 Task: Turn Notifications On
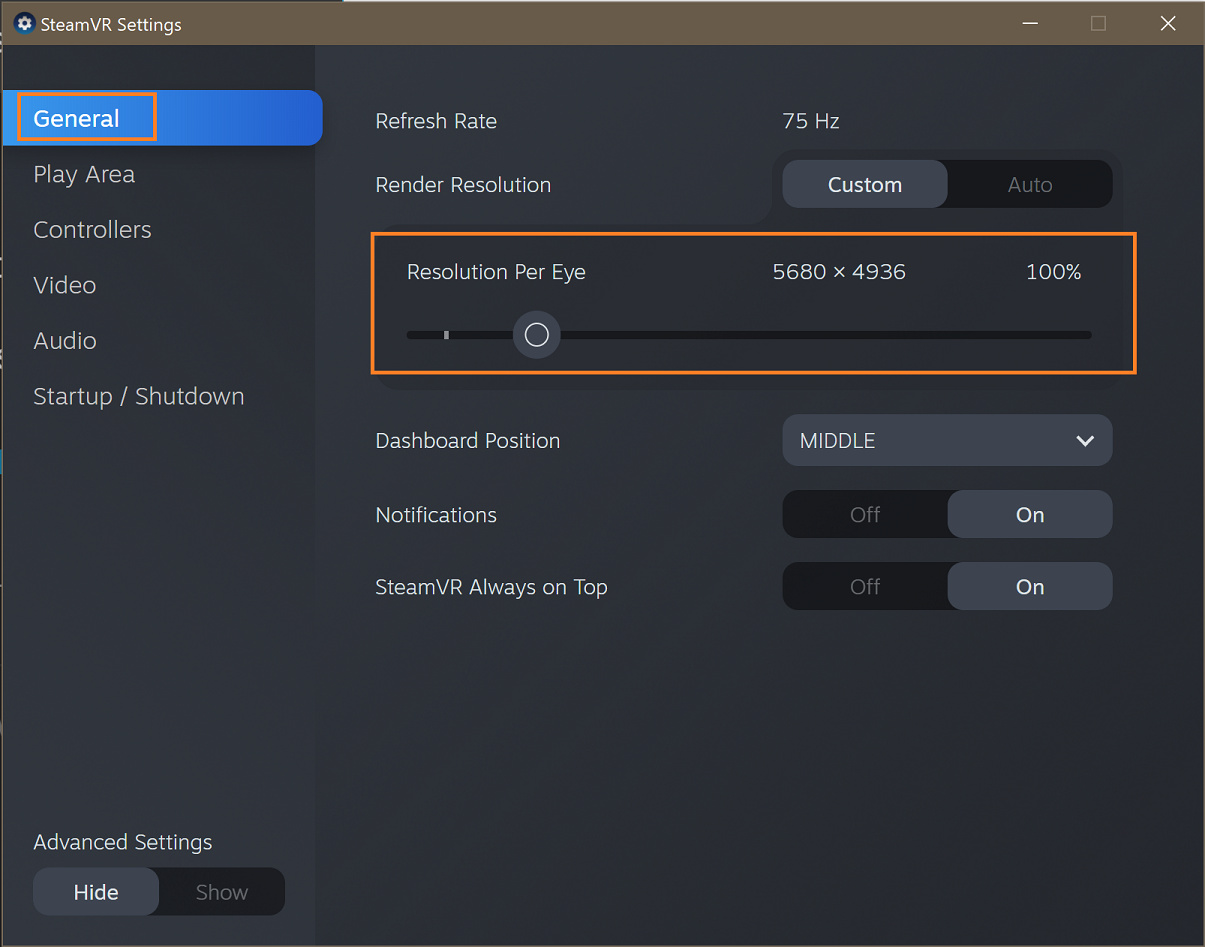[1030, 514]
